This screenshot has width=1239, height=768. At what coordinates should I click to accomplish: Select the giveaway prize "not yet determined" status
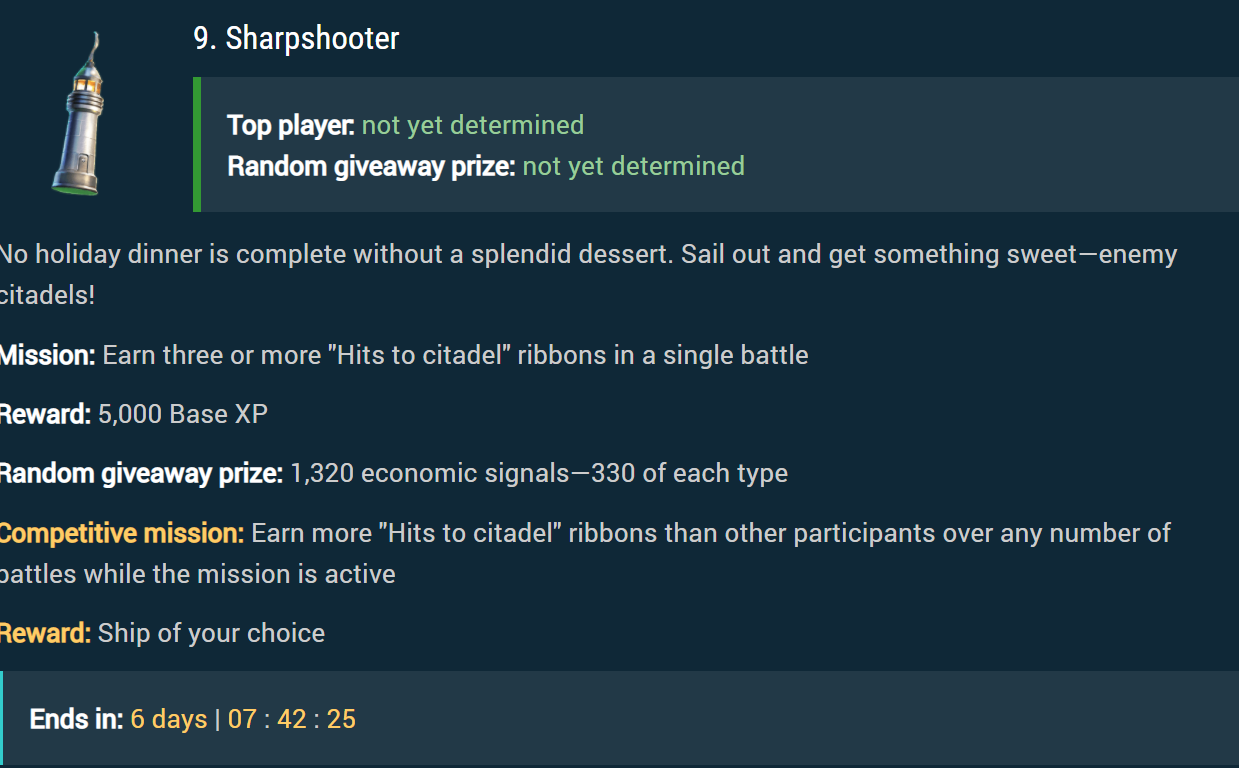pos(633,166)
